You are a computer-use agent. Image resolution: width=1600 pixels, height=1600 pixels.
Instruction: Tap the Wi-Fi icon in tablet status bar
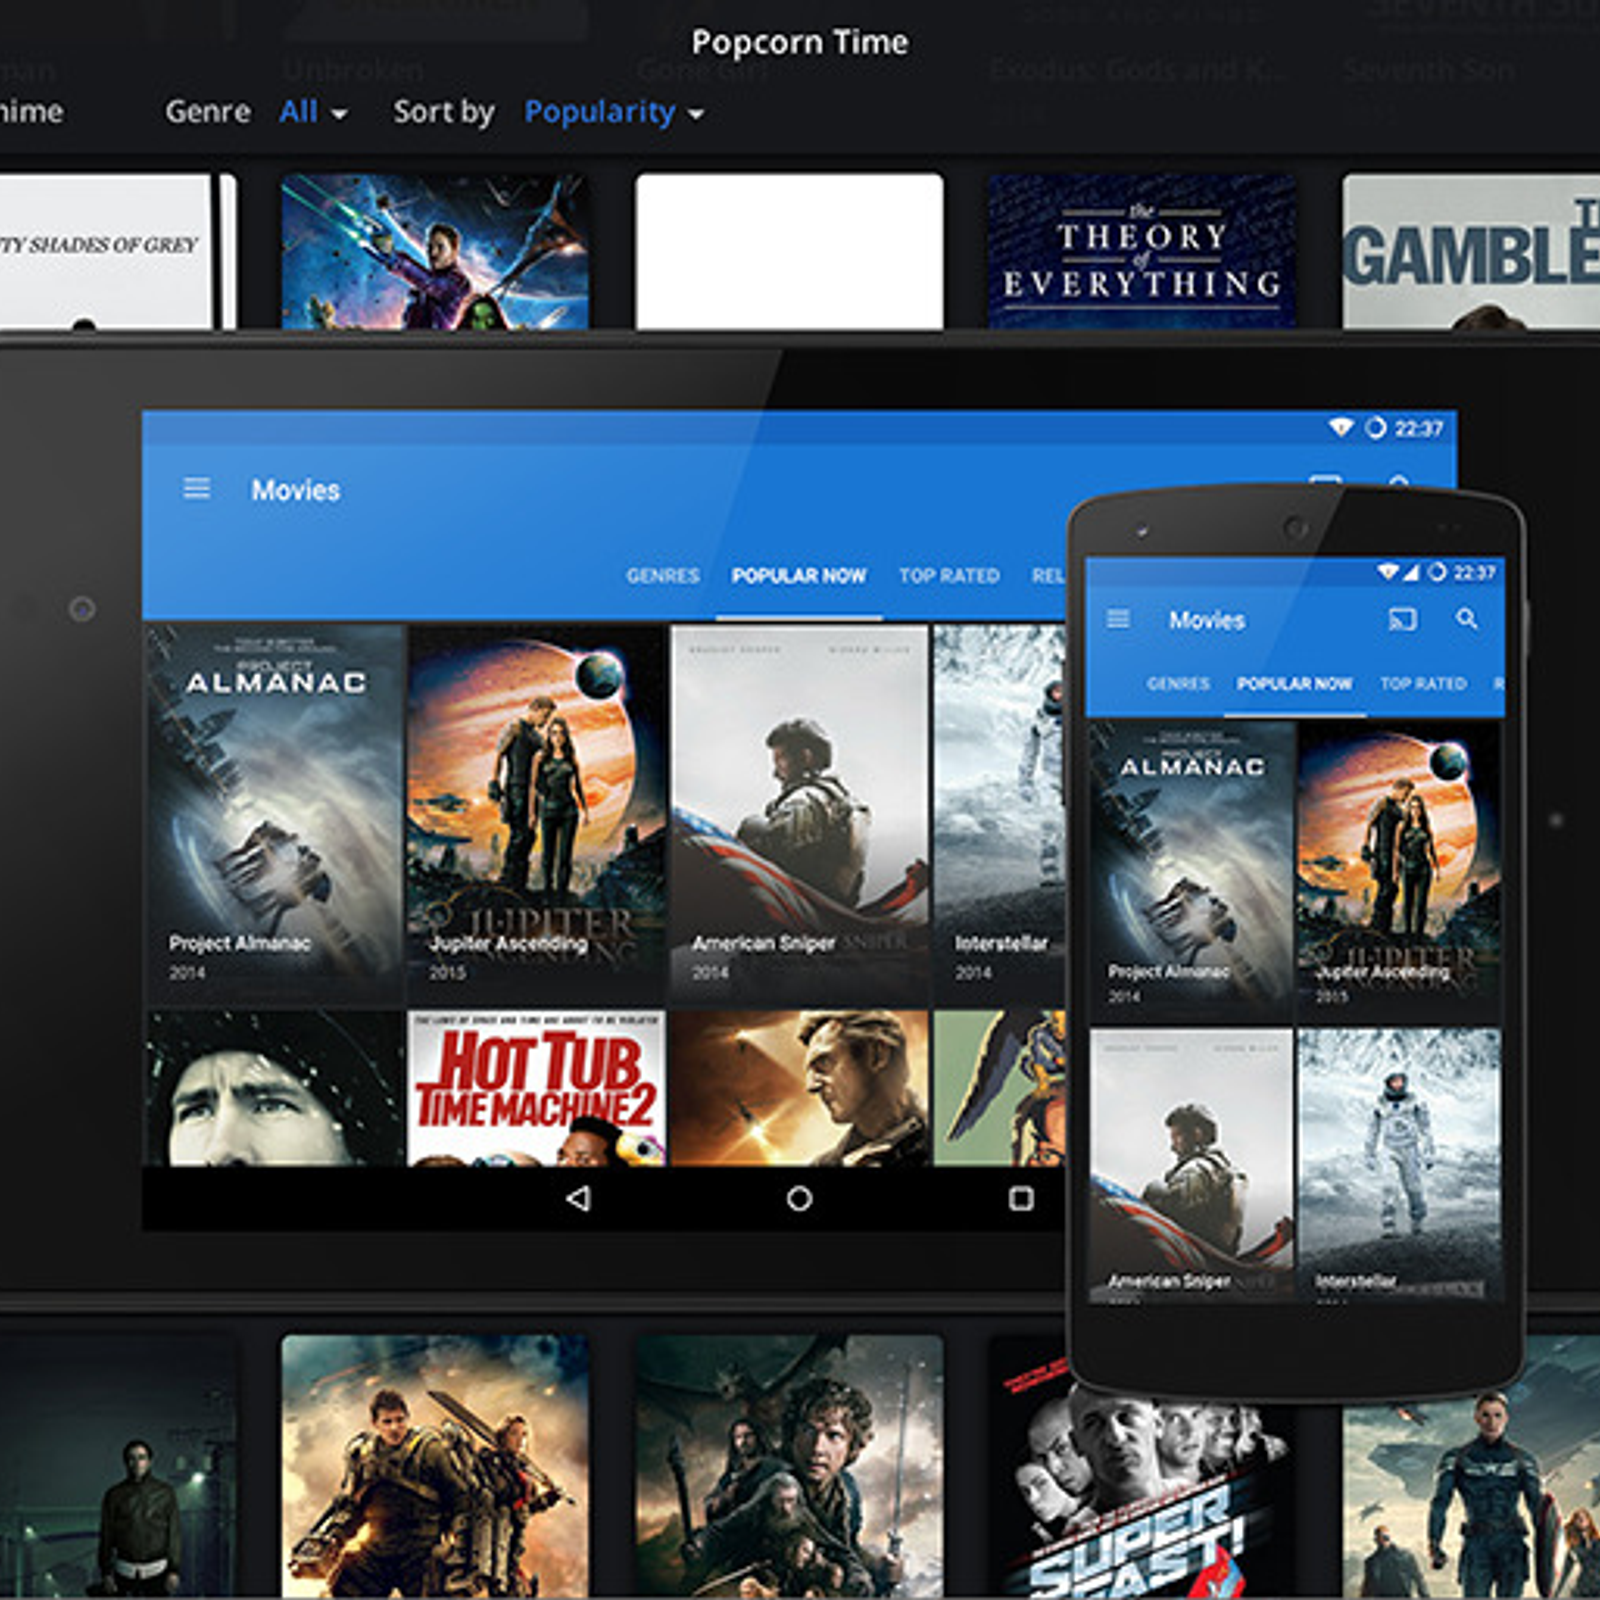pyautogui.click(x=1341, y=428)
